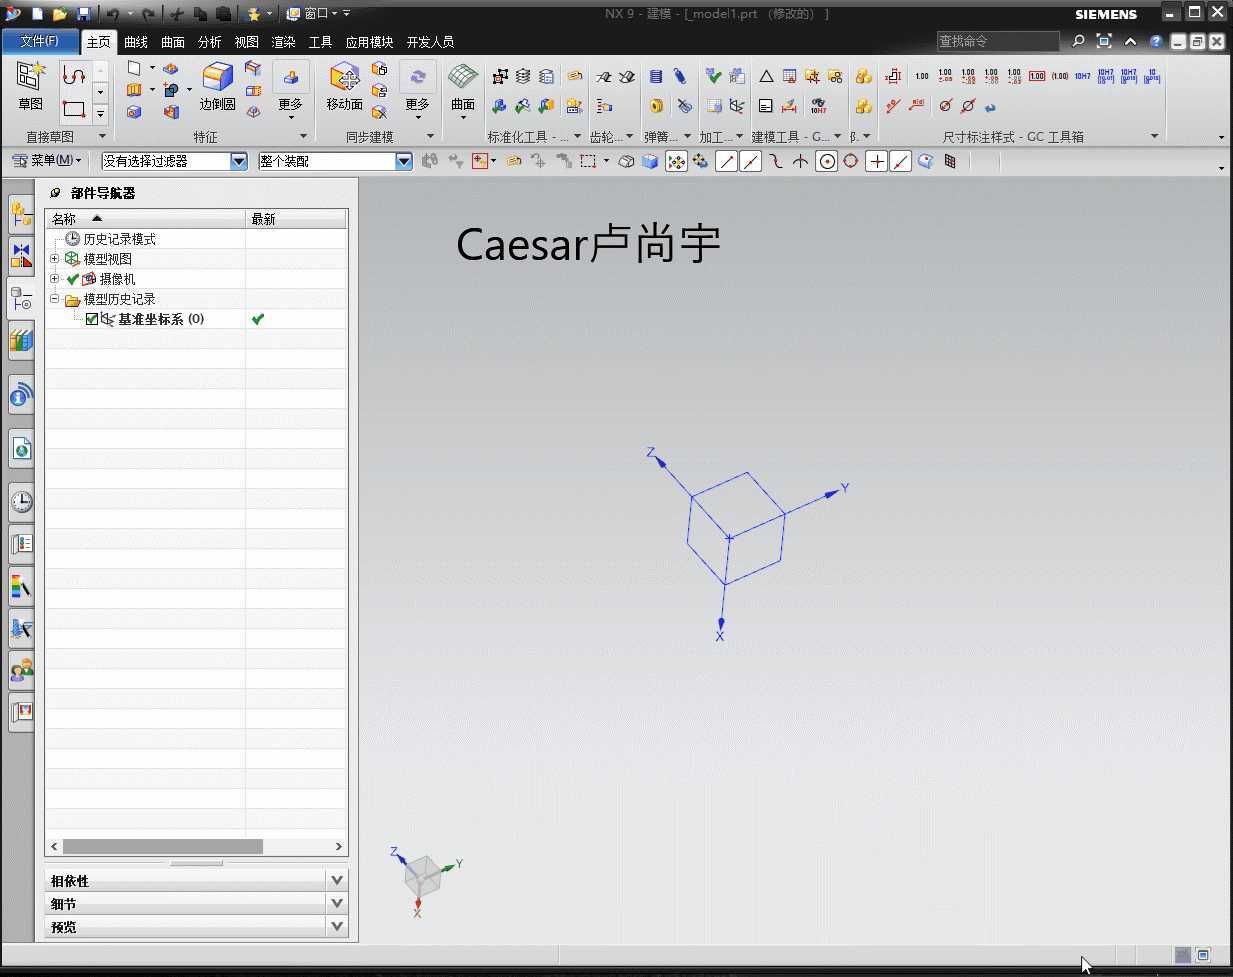Toggle the enable snap point button
The height and width of the screenshot is (977, 1233).
tap(677, 161)
